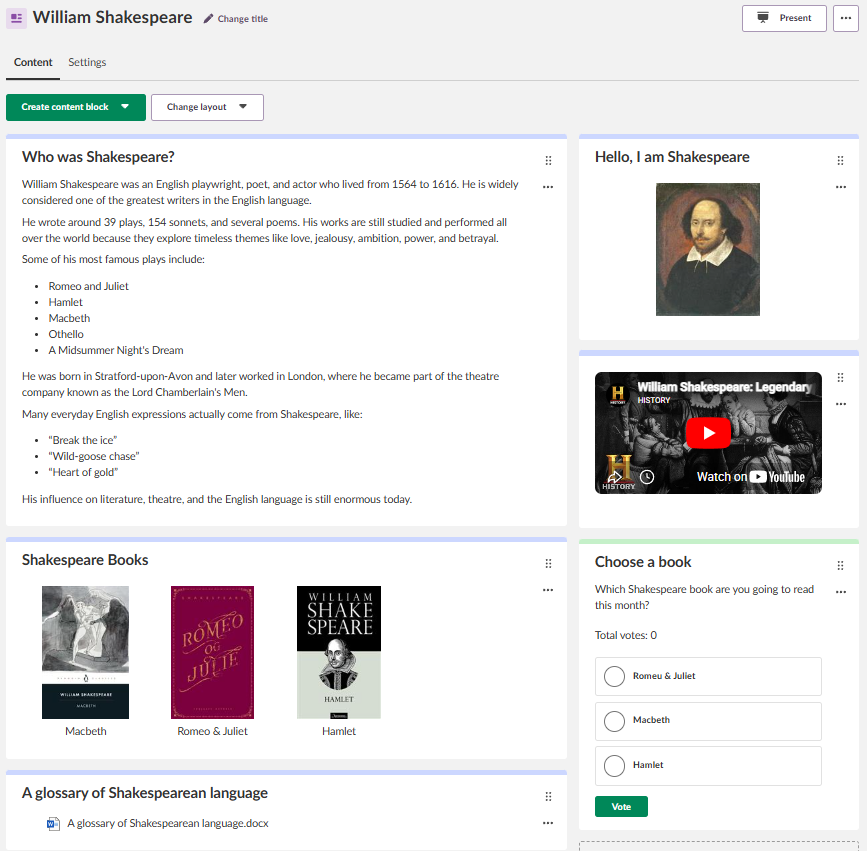Click the Romeo og Julie book cover
Viewport: 867px width, 851px height.
tap(212, 652)
